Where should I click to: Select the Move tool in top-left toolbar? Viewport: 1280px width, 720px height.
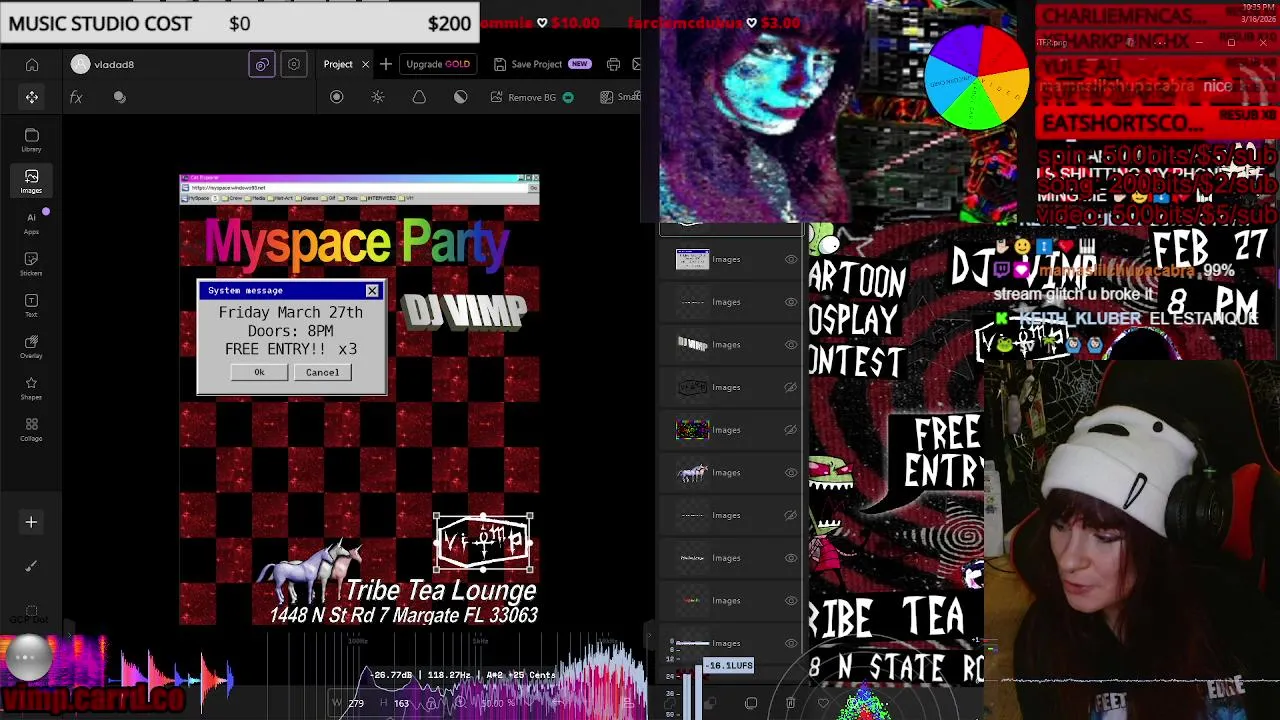(x=32, y=97)
